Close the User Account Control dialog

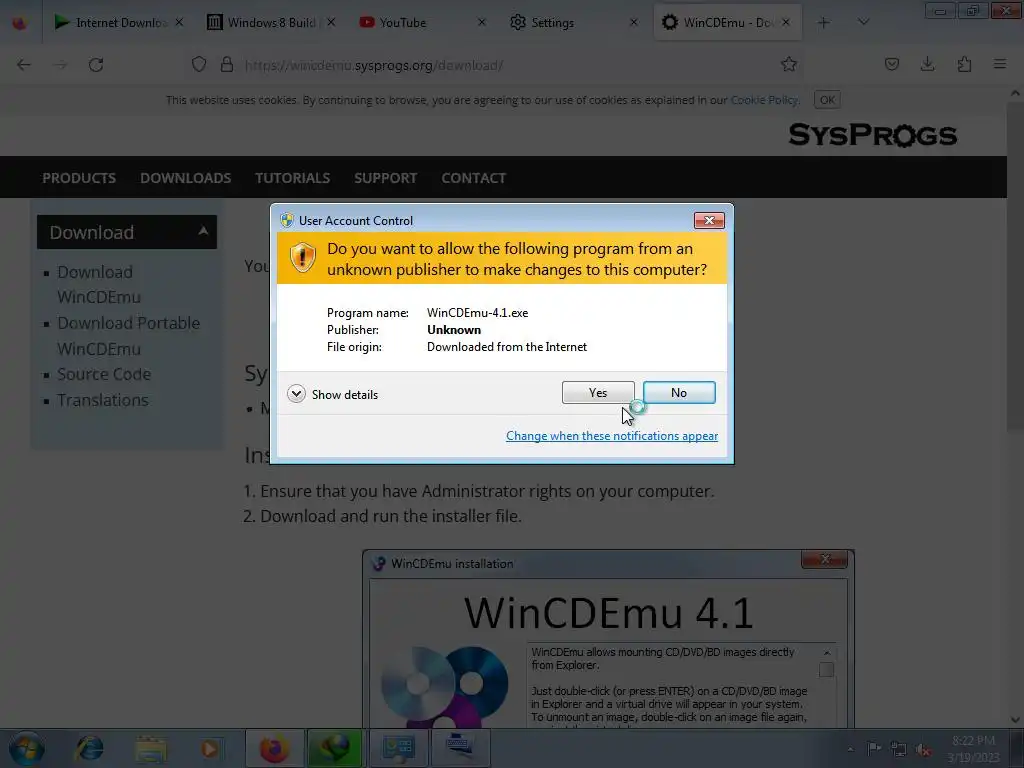[x=709, y=221]
